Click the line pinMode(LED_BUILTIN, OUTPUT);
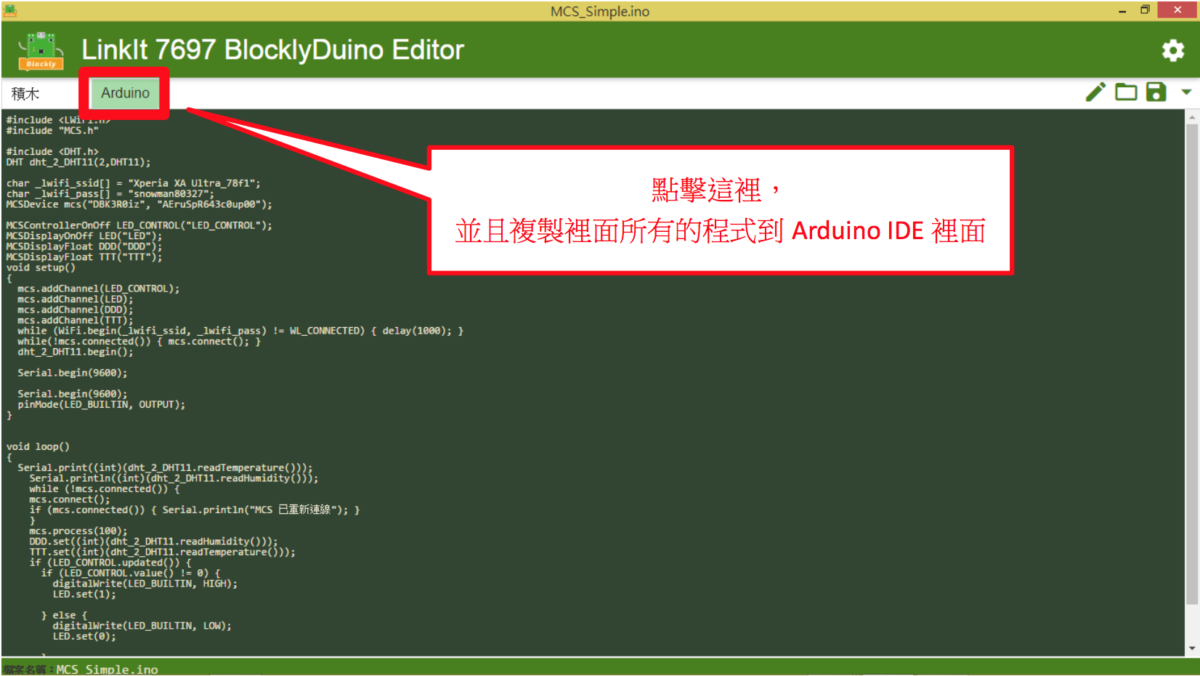 pyautogui.click(x=101, y=405)
